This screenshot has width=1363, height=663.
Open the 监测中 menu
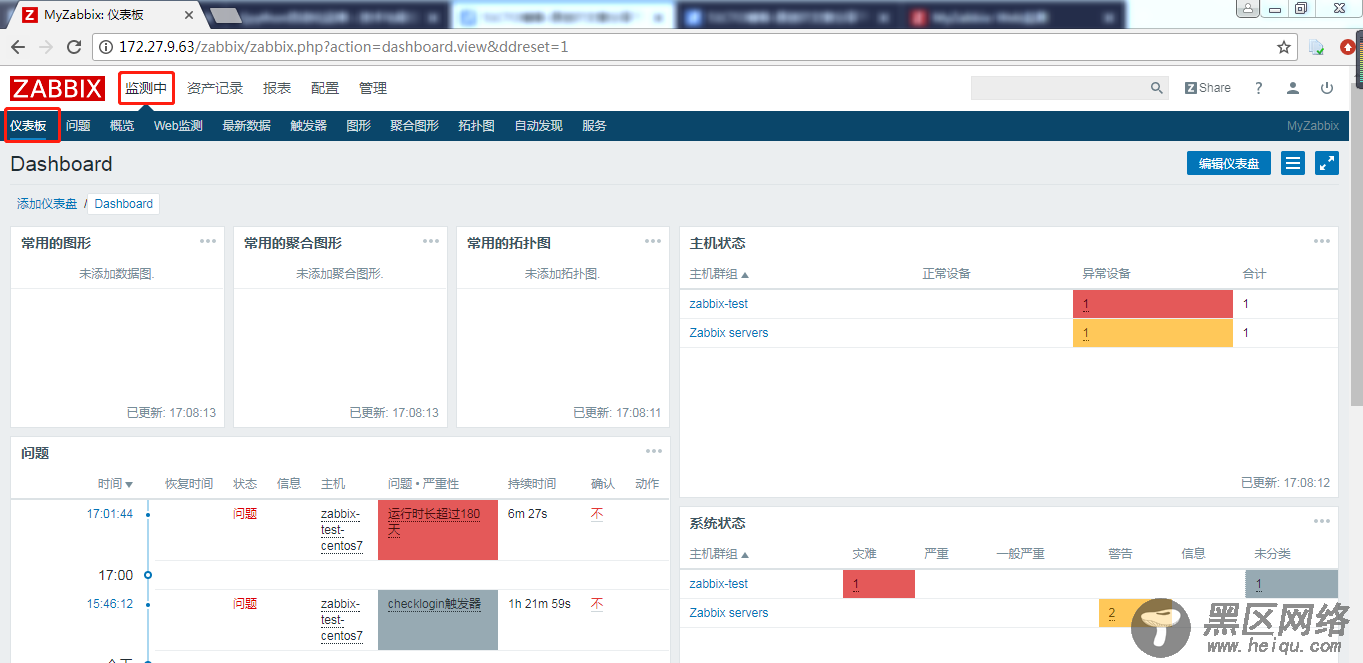(146, 88)
